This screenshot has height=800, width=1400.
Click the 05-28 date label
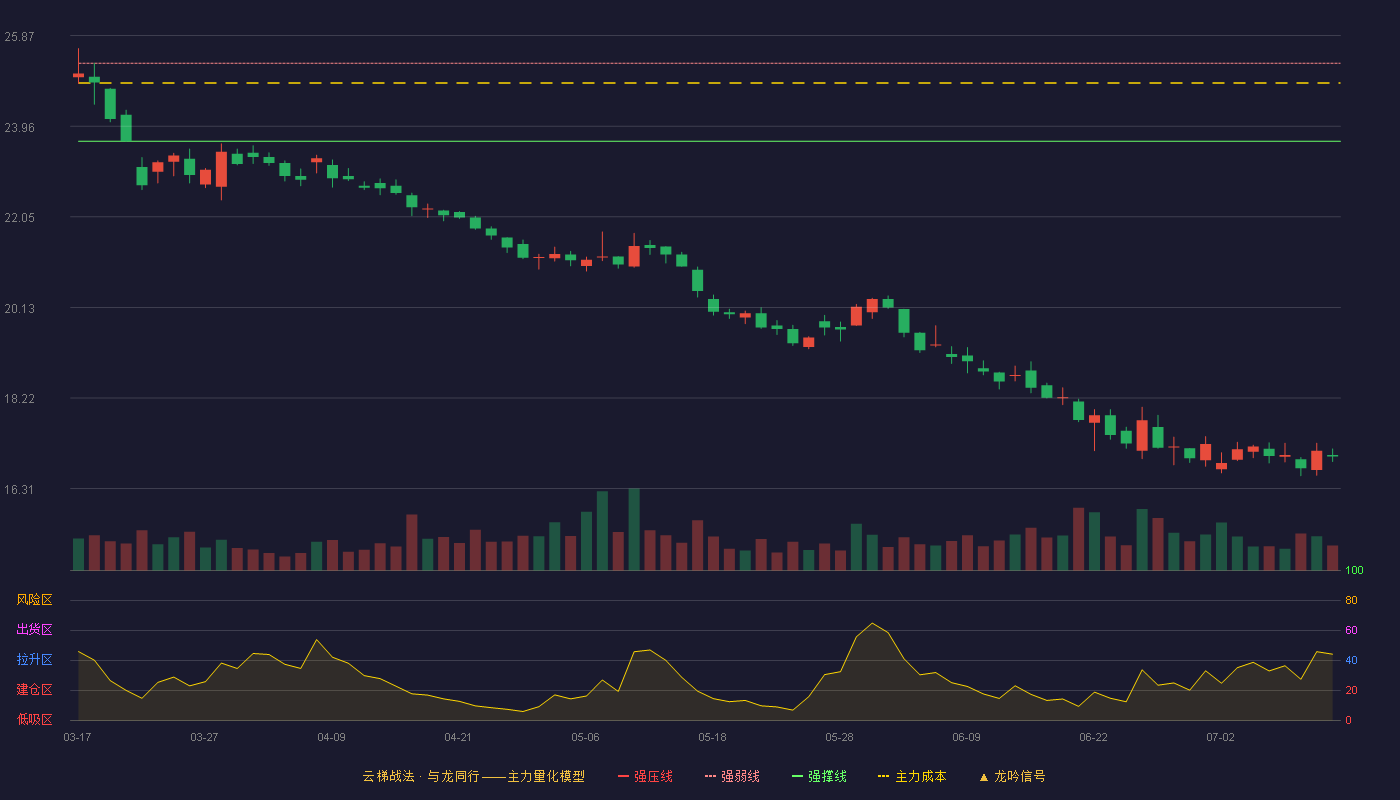(839, 737)
